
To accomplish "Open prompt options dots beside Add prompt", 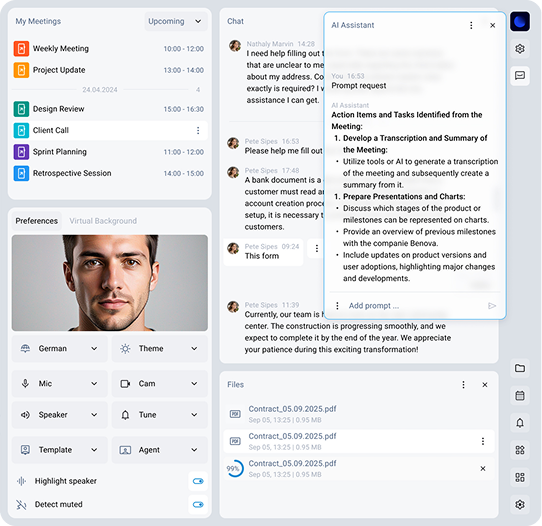I will 337,306.
